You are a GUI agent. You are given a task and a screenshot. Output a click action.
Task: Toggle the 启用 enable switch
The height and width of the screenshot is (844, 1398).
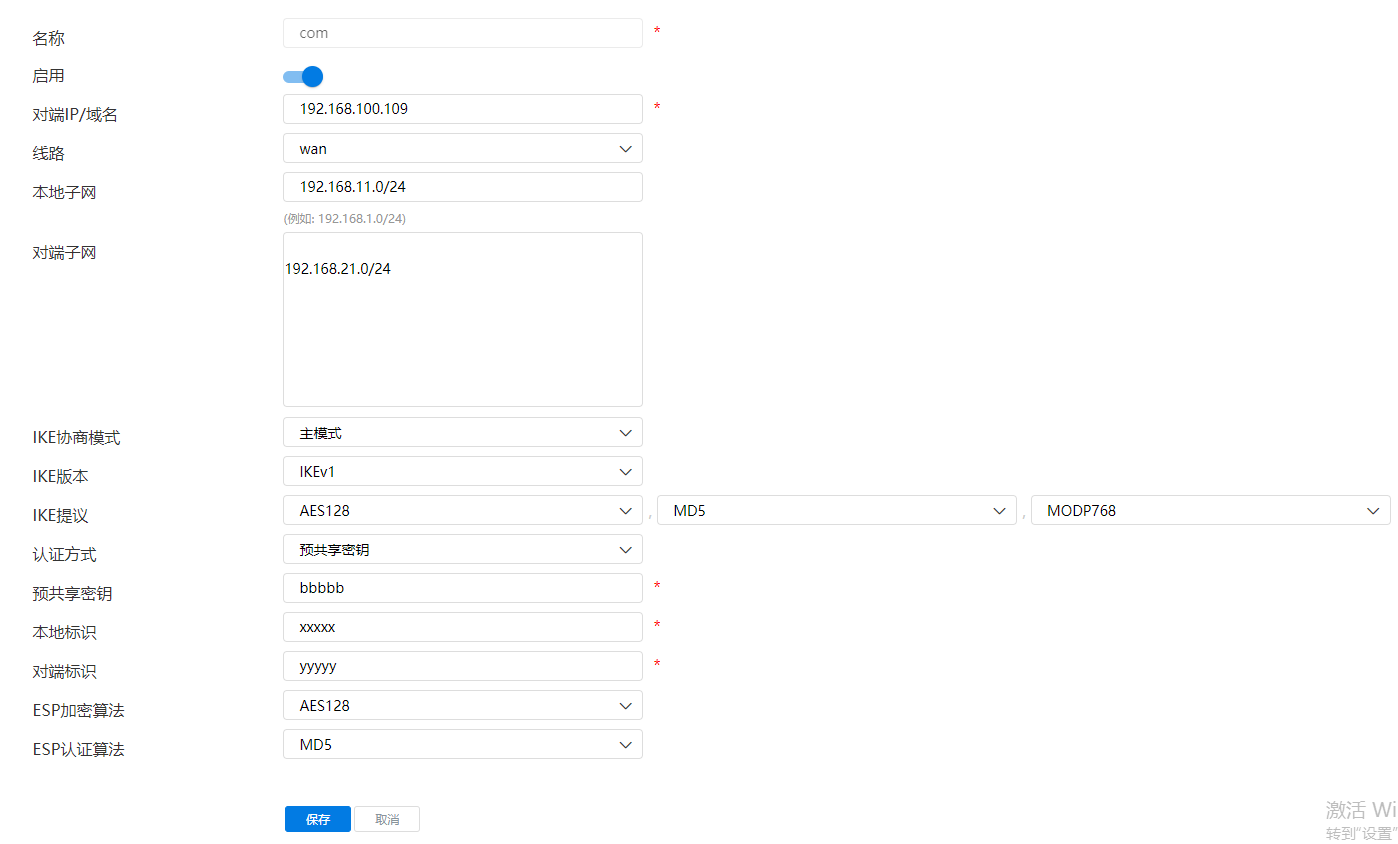click(303, 77)
